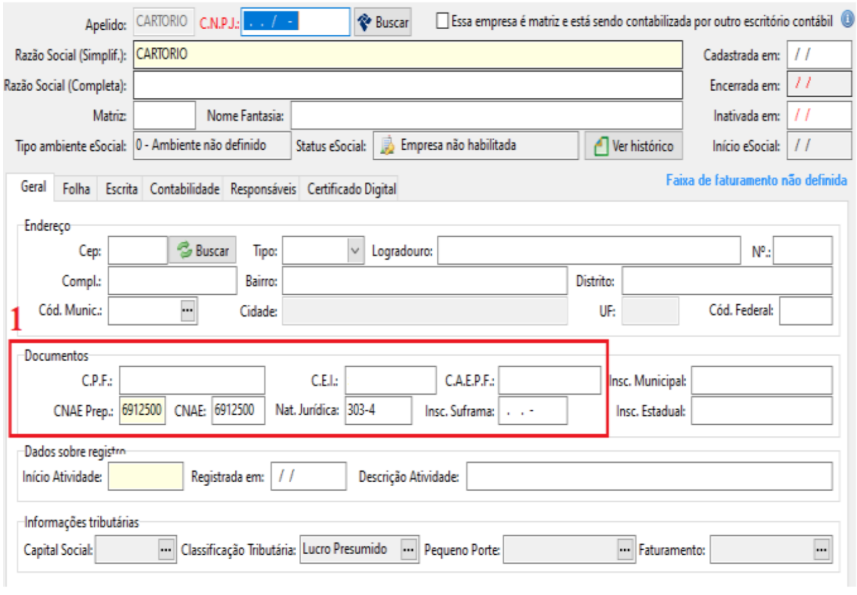
Task: Switch to the Folha tab
Action: point(76,189)
